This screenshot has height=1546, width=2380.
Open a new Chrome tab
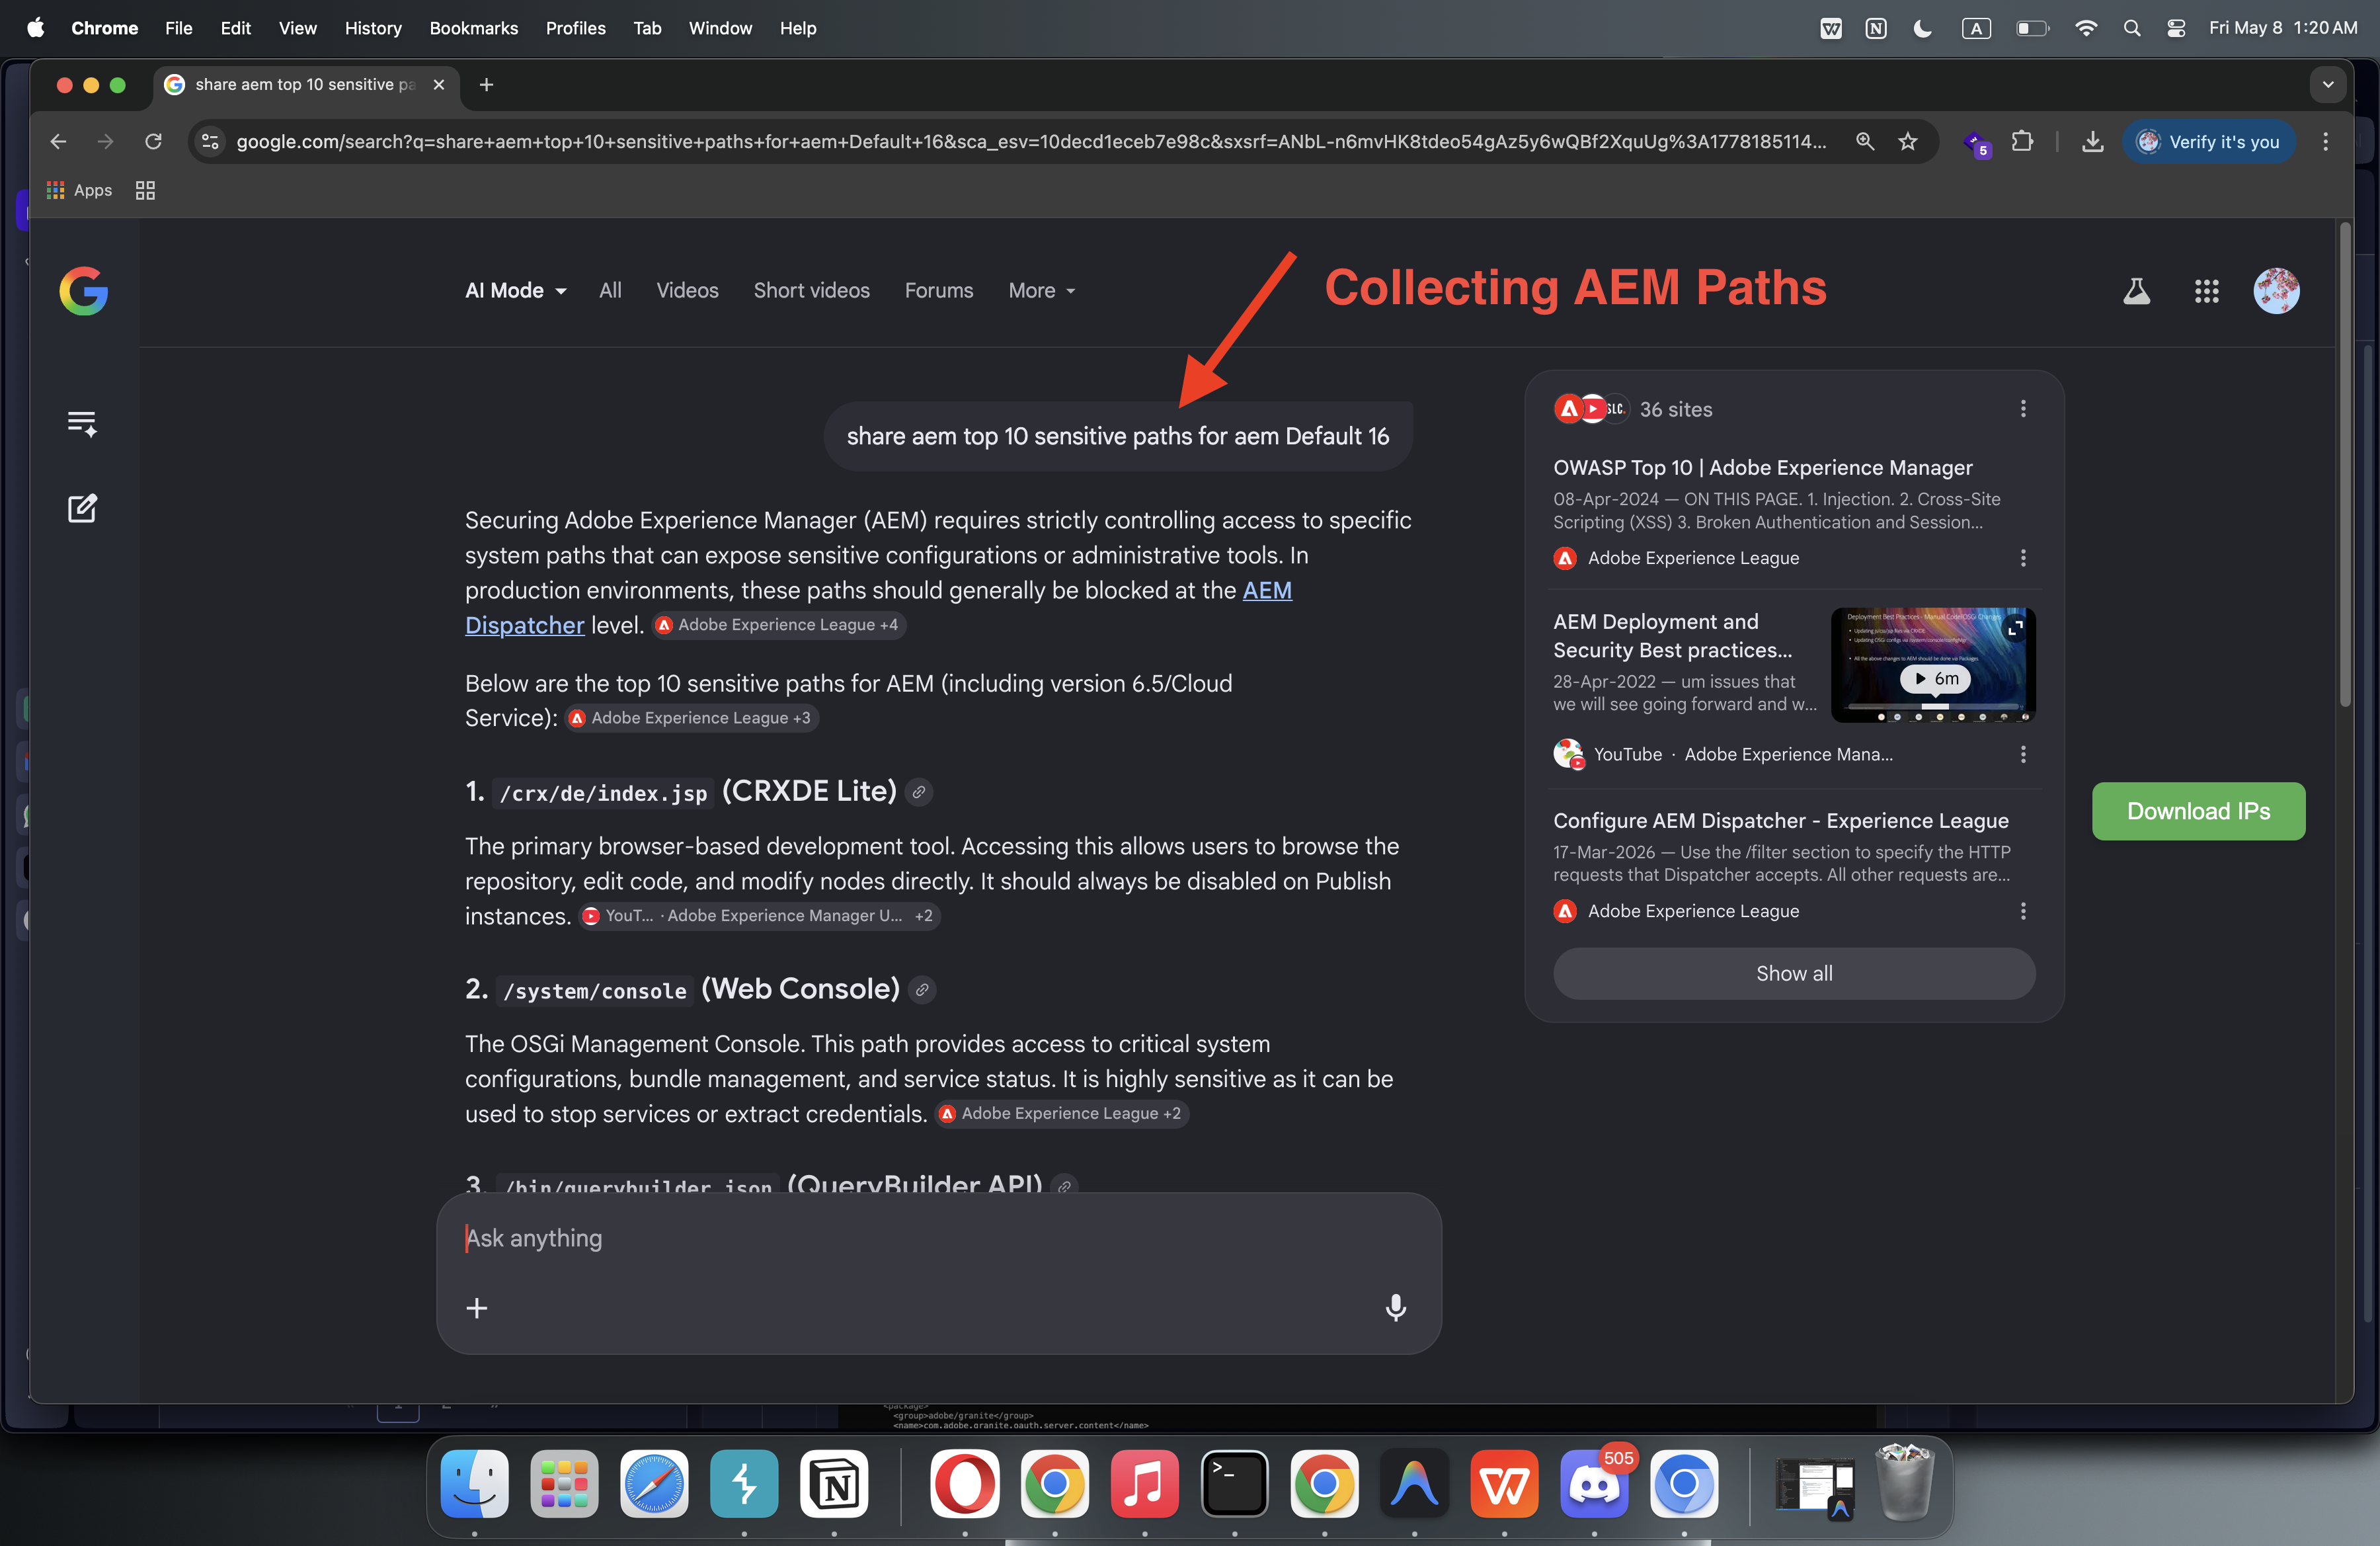(x=486, y=85)
